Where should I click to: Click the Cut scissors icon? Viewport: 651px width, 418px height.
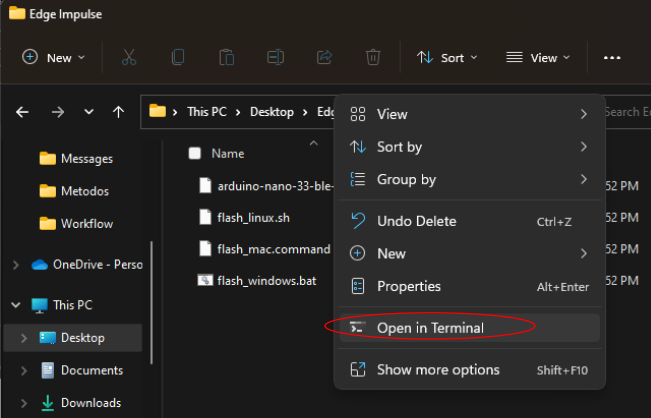(129, 57)
